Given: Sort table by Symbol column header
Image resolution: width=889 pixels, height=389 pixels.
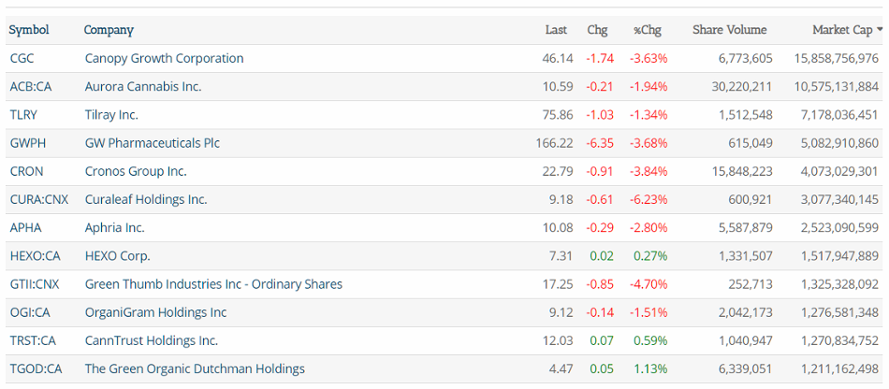Looking at the screenshot, I should [29, 30].
